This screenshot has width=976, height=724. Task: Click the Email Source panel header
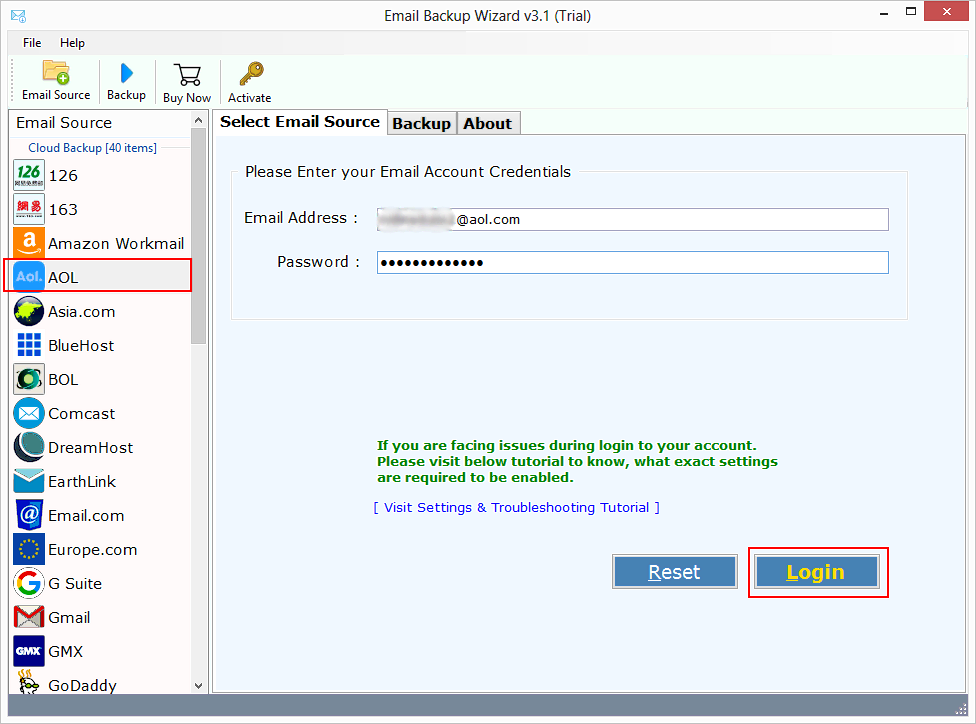coord(64,123)
